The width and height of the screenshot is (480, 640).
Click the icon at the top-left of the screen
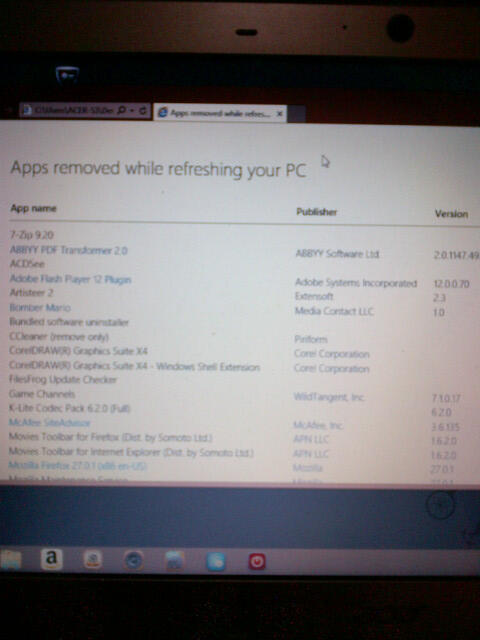click(x=67, y=75)
